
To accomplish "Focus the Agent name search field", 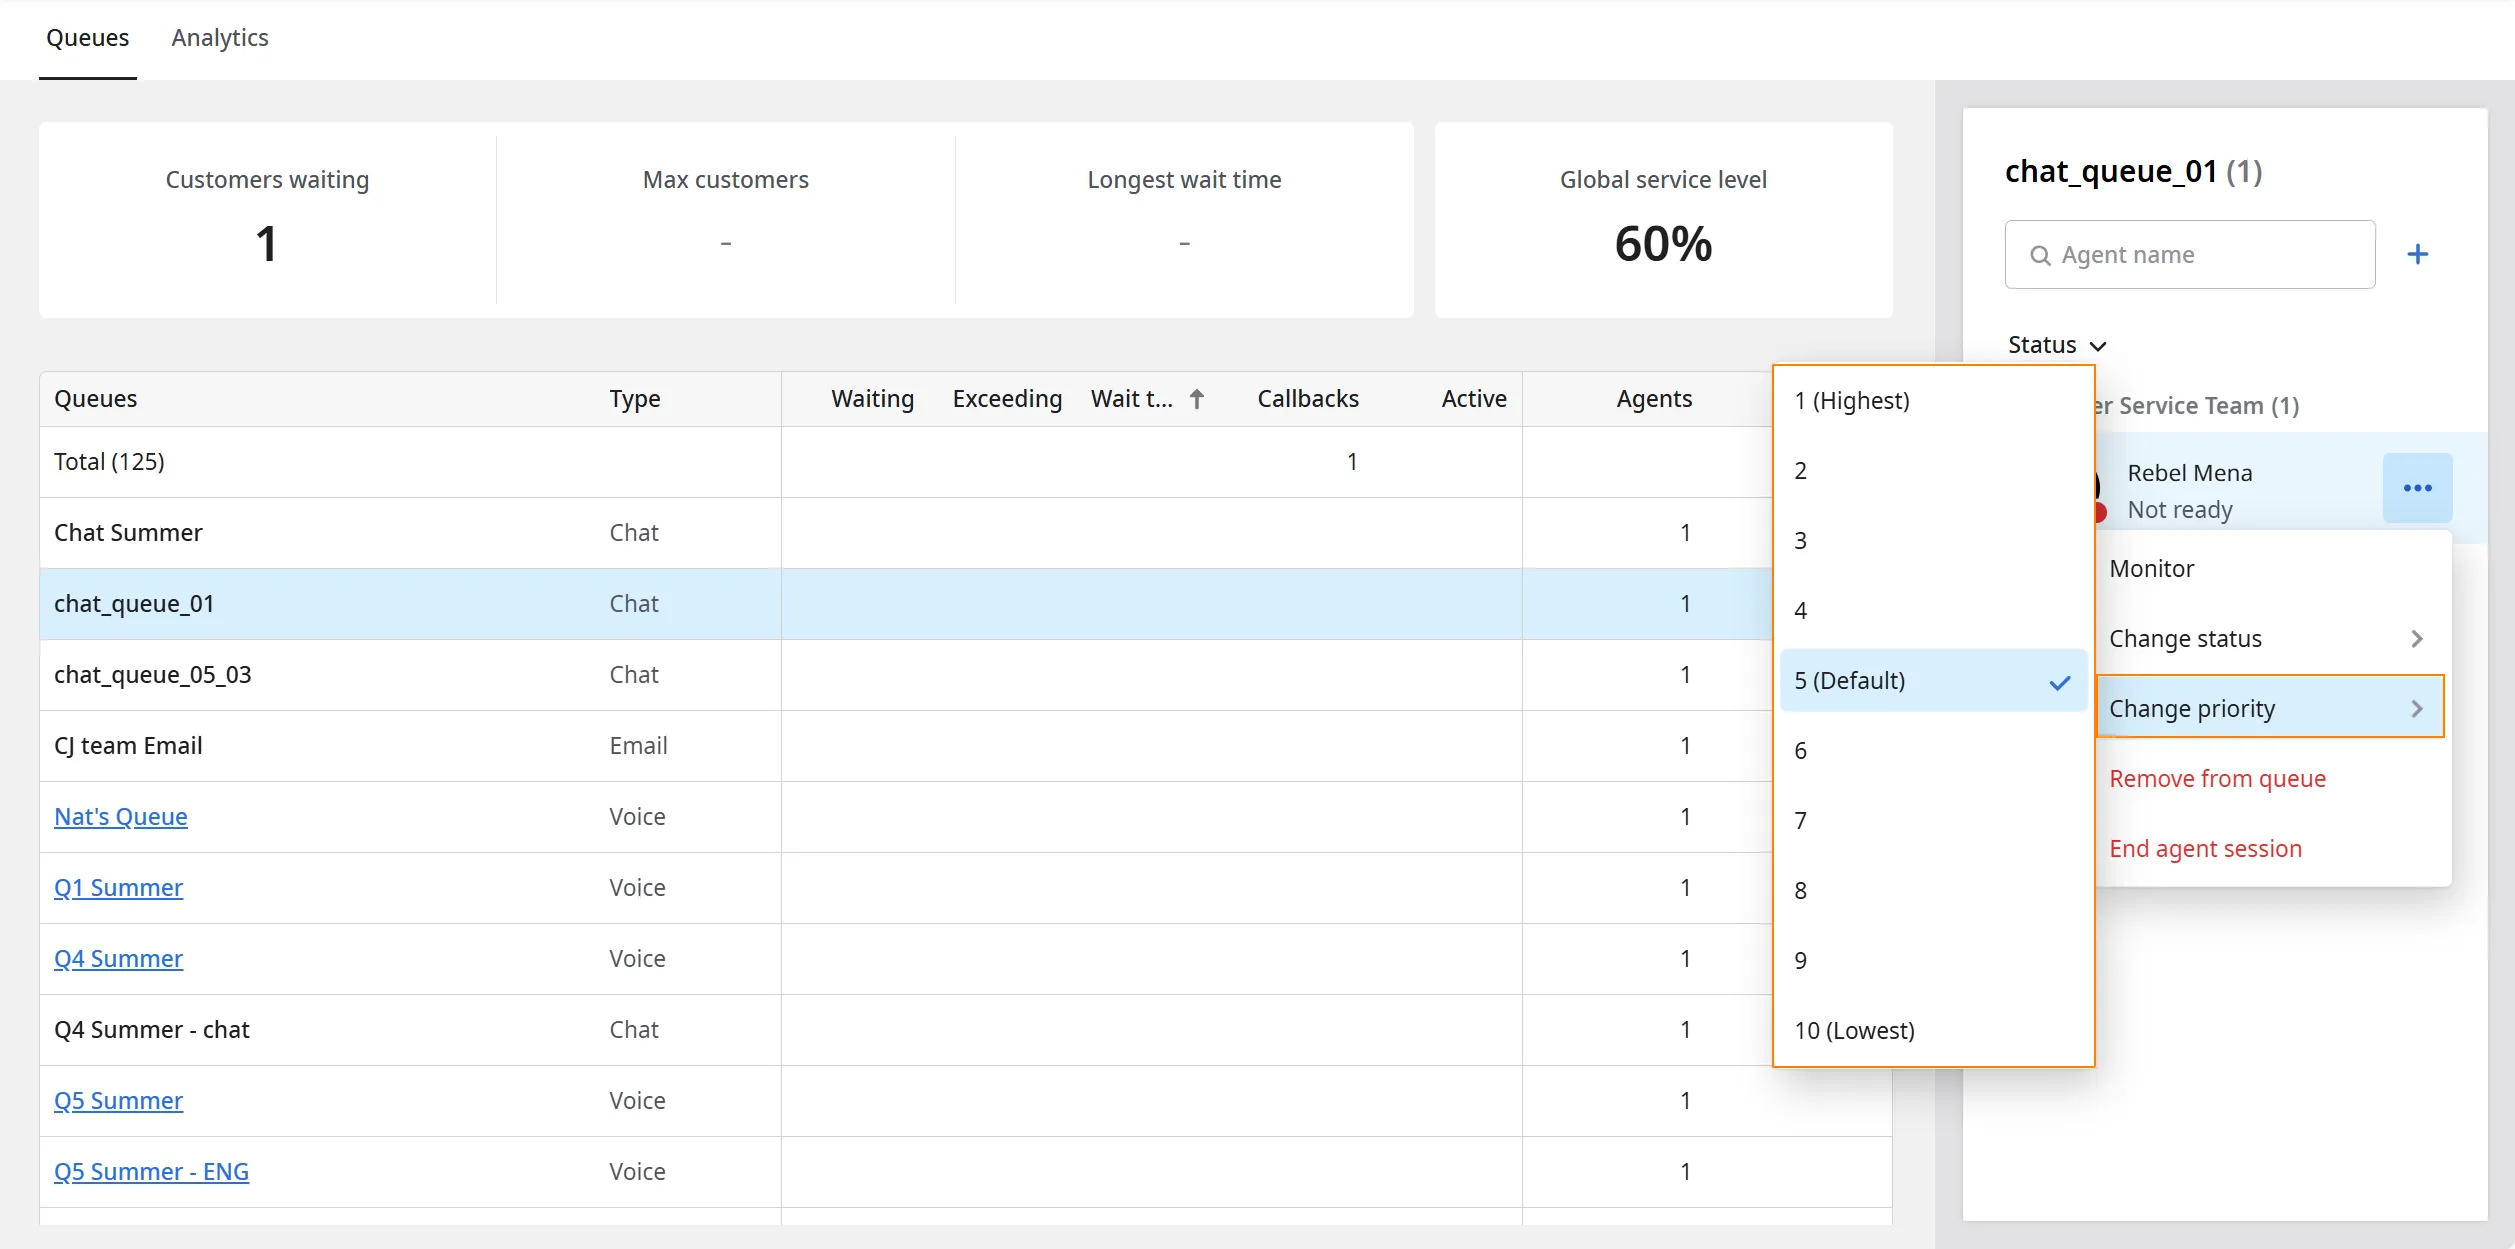I will 2189,254.
